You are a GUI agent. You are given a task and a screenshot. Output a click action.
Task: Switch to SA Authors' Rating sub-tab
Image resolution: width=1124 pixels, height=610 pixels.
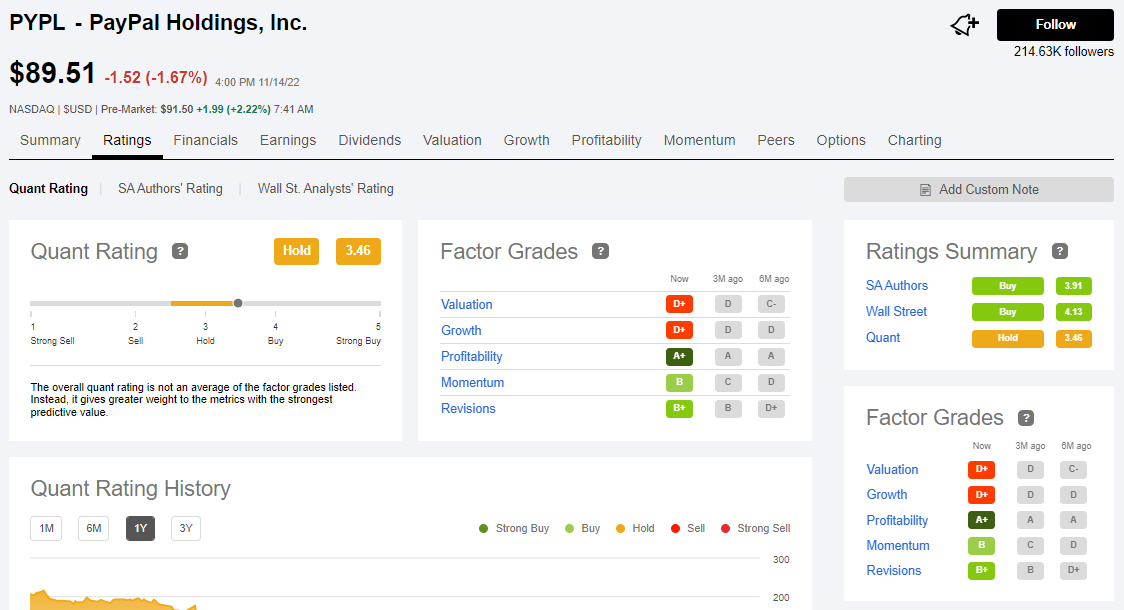click(170, 189)
